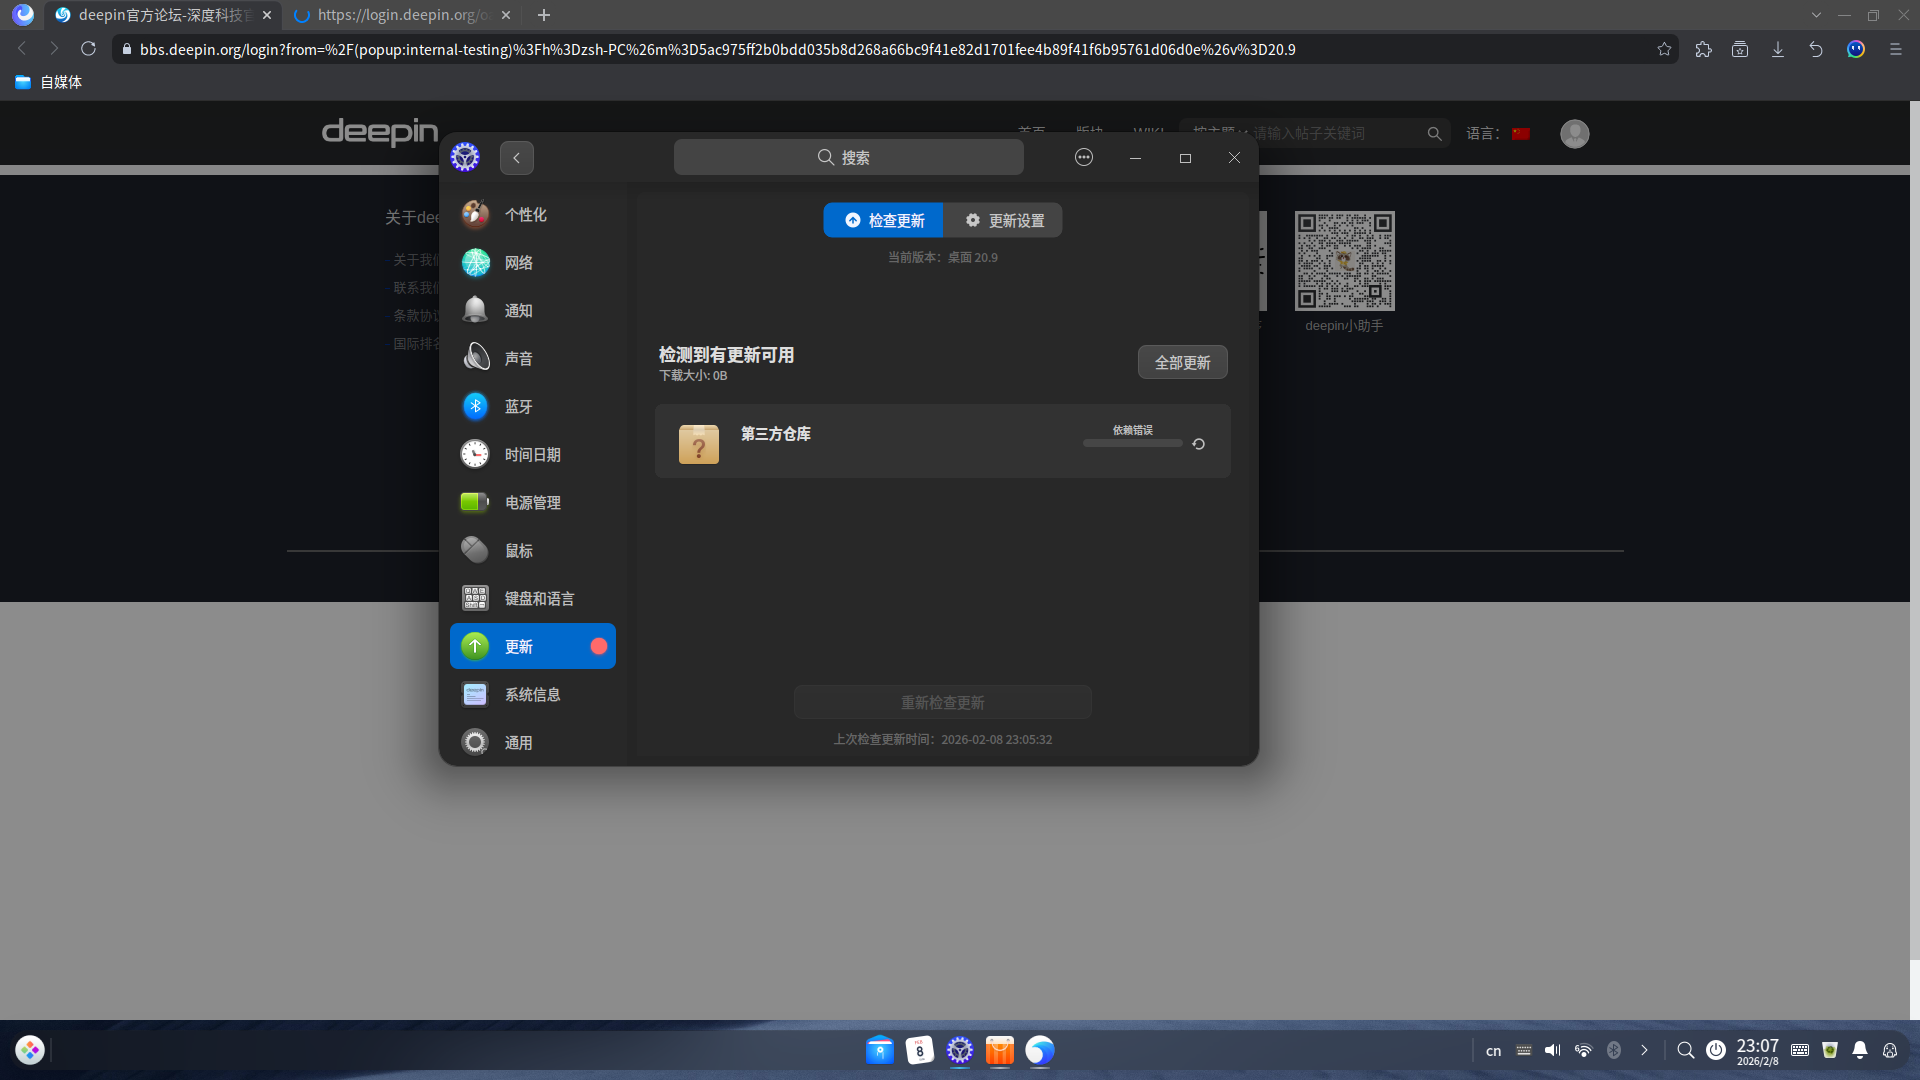Click the 全部更新 button
Image resolution: width=1920 pixels, height=1080 pixels.
[x=1182, y=363]
